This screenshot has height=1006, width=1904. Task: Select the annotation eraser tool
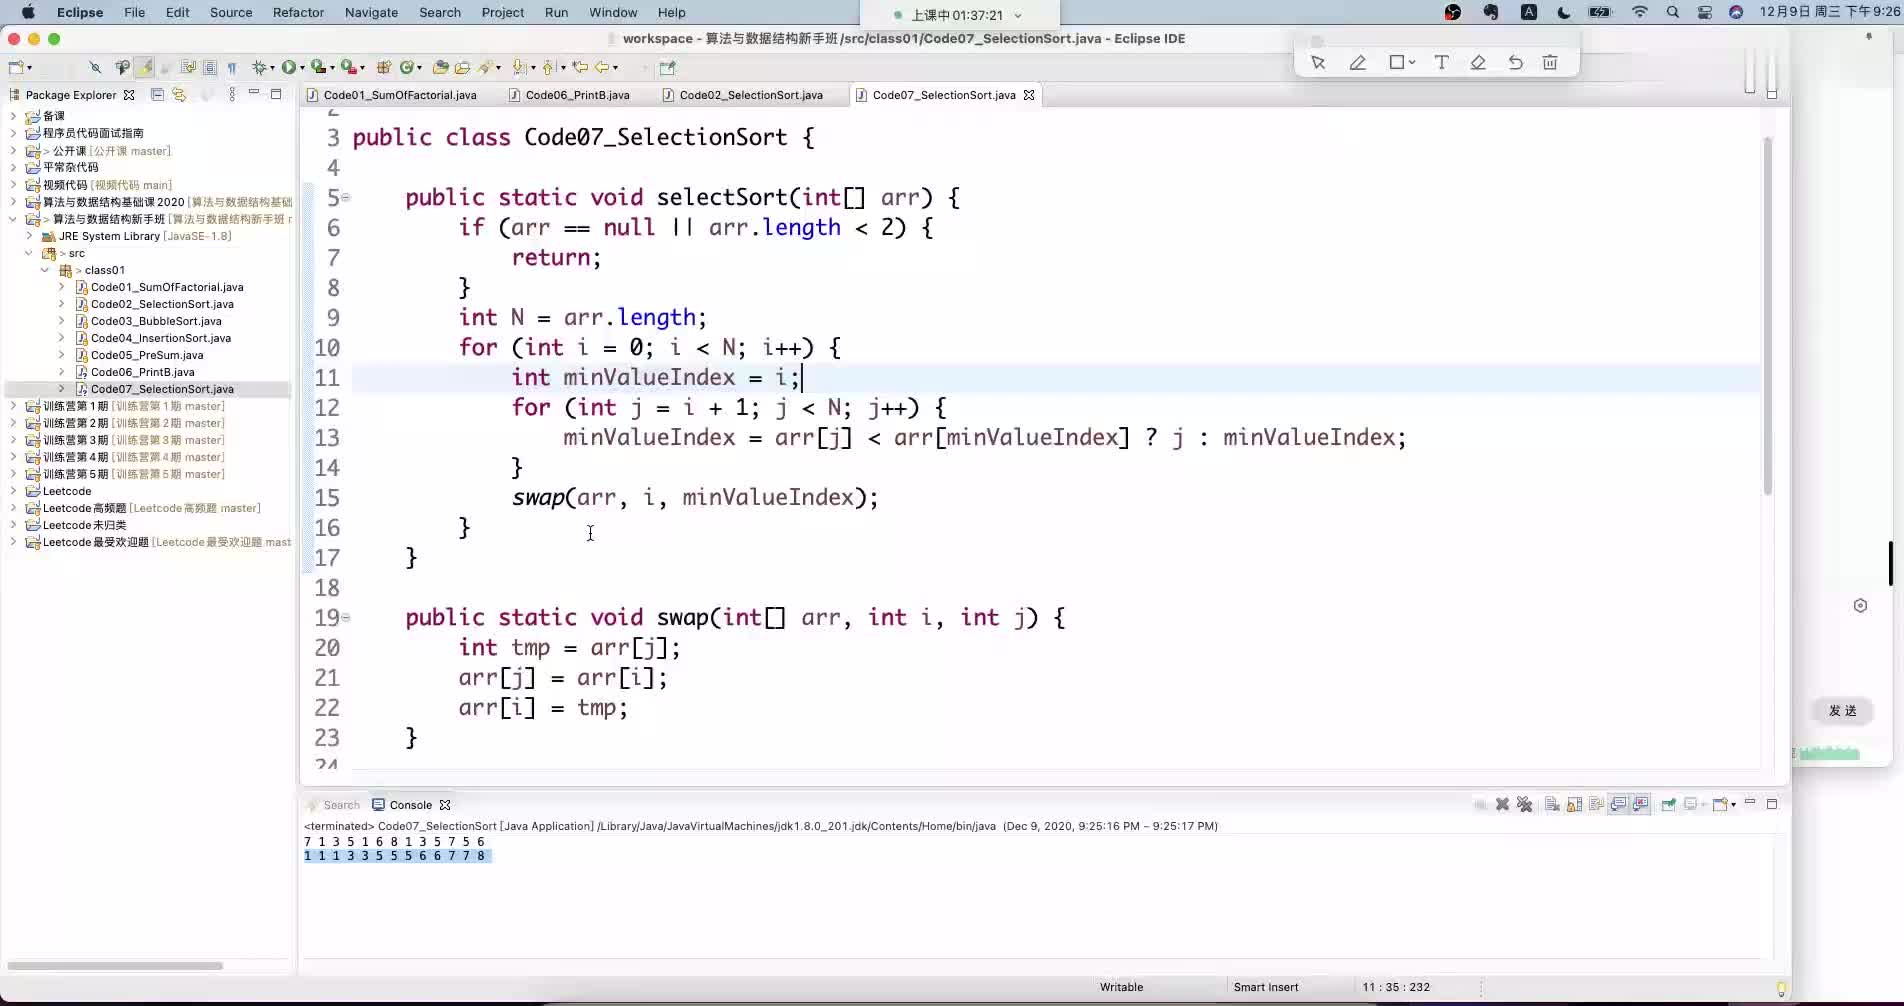tap(1478, 62)
